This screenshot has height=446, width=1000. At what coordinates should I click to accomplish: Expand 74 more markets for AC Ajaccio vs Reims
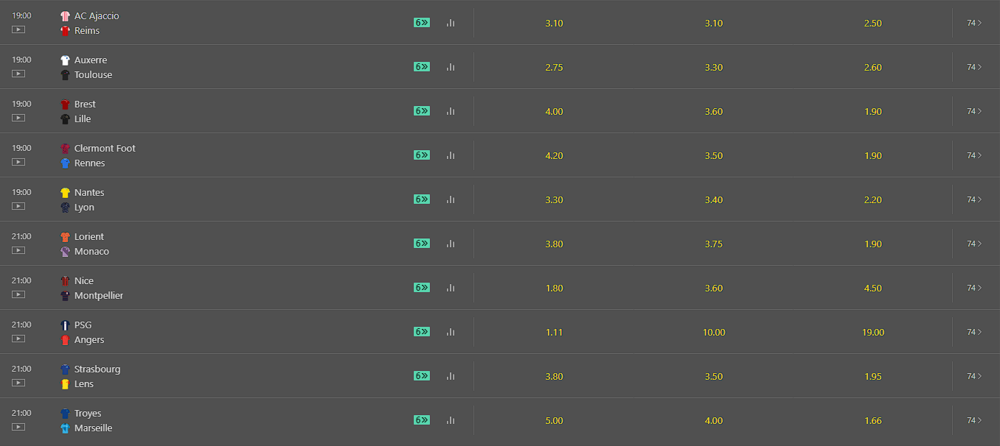coord(973,23)
